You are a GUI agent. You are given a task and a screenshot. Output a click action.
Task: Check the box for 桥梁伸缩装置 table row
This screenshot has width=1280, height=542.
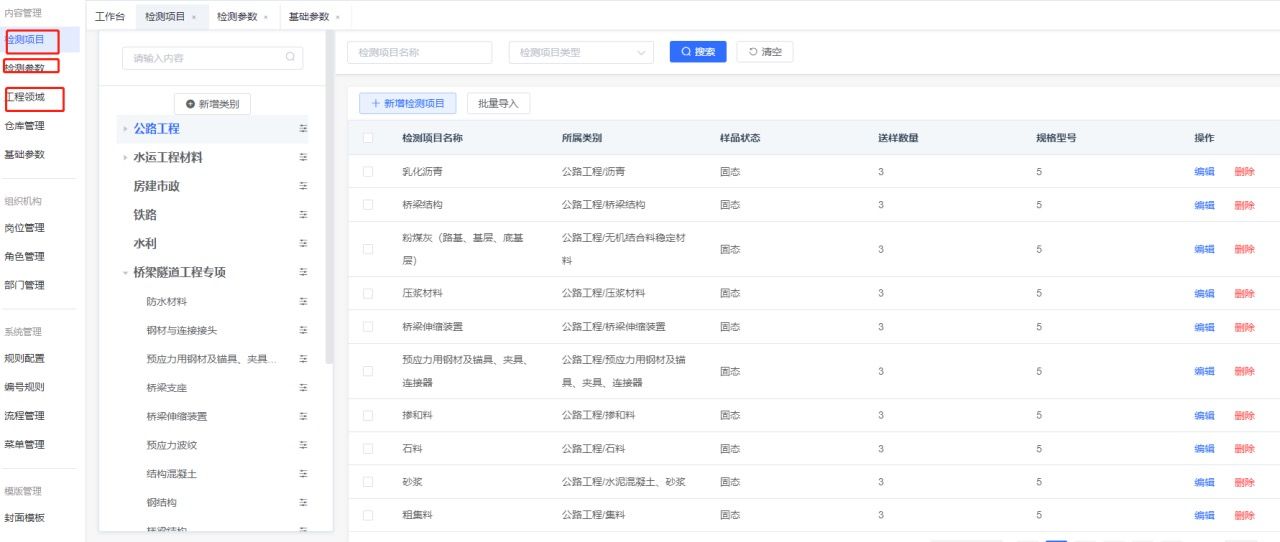368,327
